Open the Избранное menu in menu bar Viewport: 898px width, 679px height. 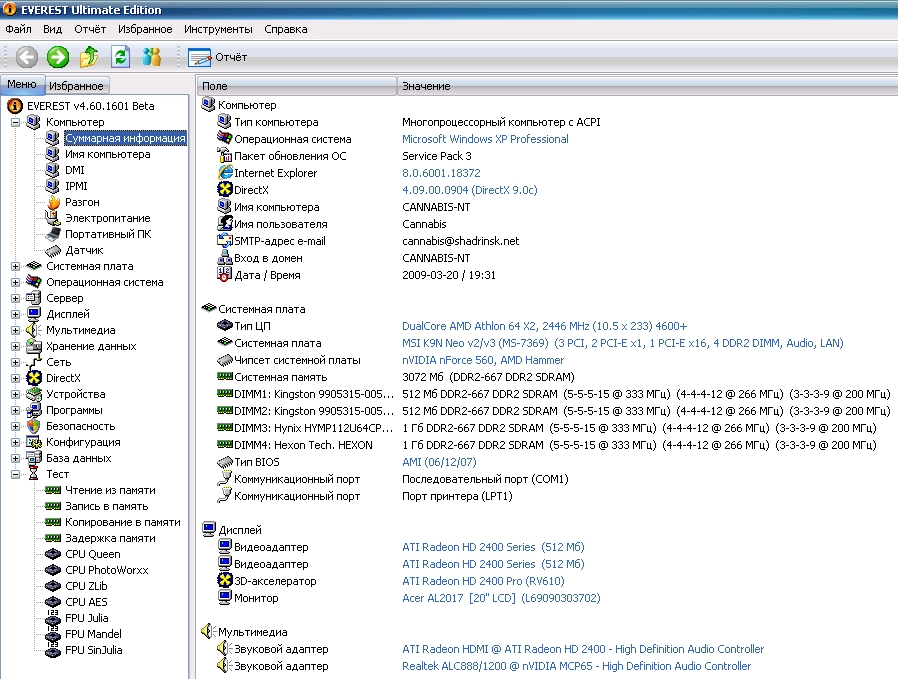point(145,29)
